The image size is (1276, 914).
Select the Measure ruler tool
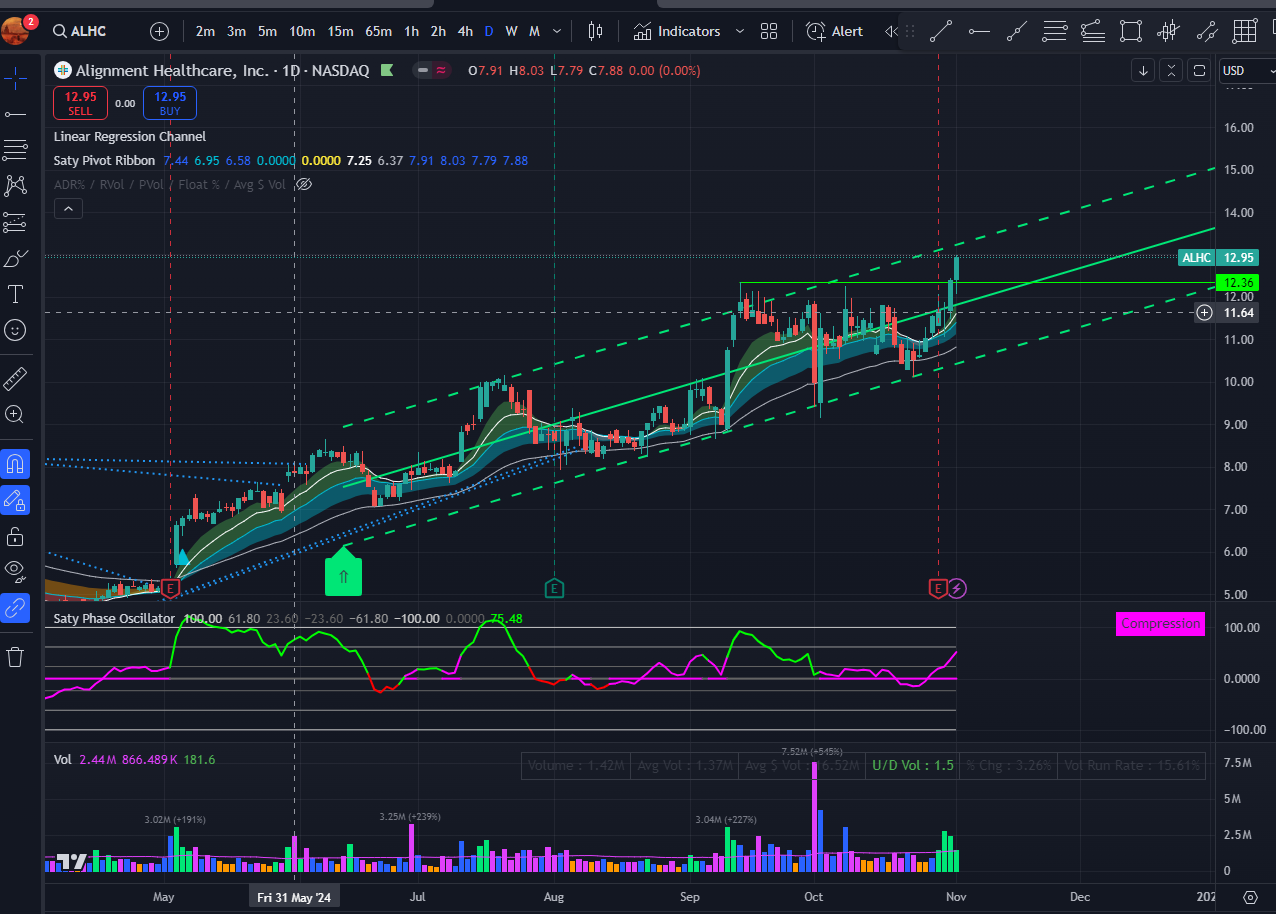[14, 378]
